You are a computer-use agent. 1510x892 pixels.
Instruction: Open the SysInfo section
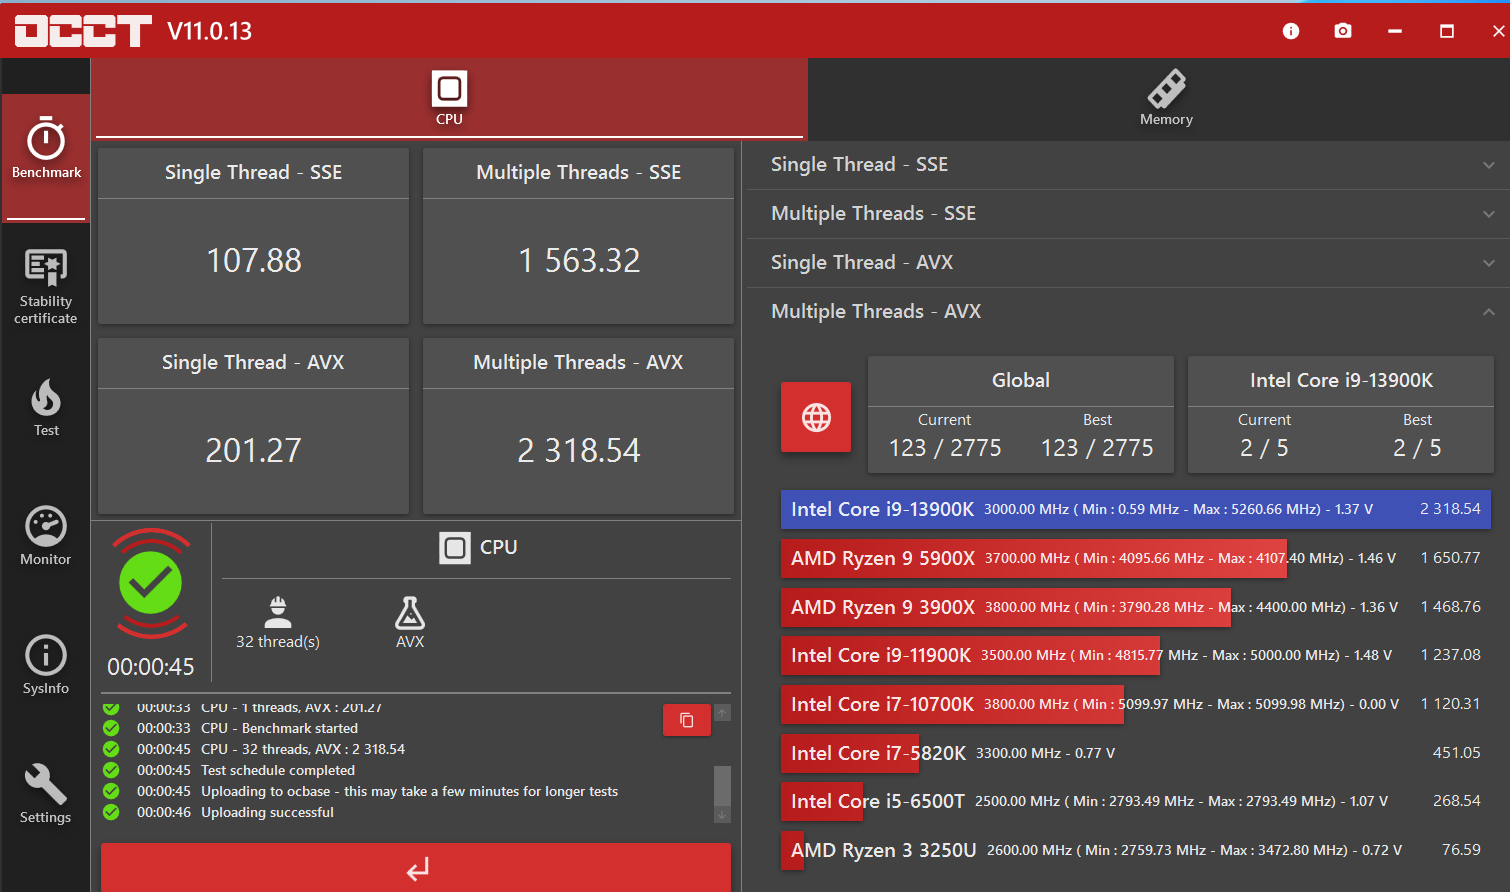[46, 666]
